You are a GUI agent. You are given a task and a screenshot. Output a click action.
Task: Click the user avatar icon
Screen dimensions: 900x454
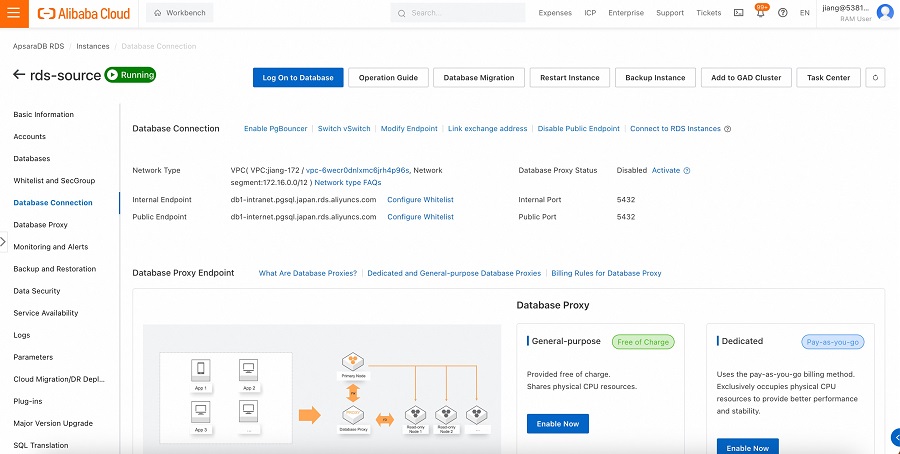(x=884, y=13)
